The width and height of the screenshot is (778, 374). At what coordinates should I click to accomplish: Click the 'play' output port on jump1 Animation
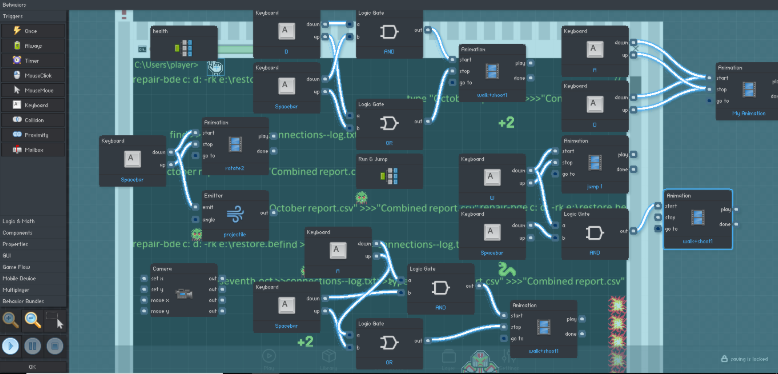click(x=634, y=154)
